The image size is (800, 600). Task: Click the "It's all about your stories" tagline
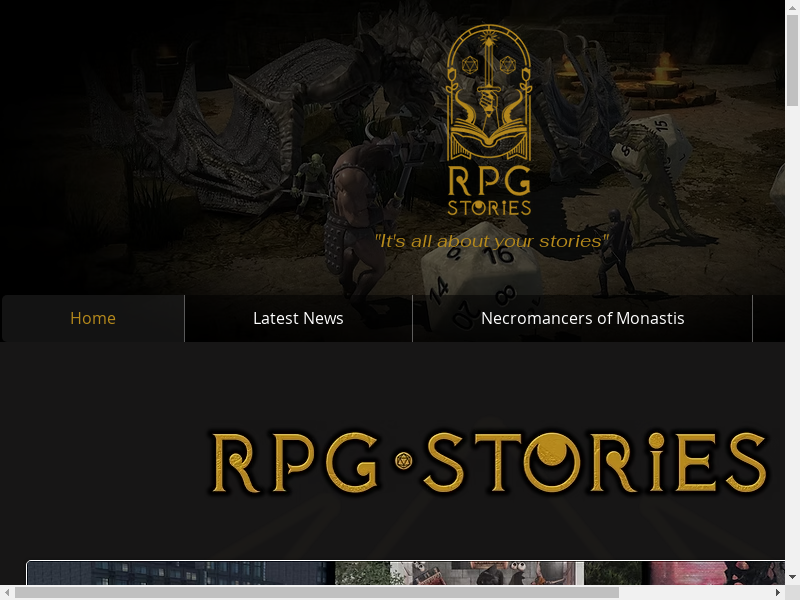pos(491,241)
